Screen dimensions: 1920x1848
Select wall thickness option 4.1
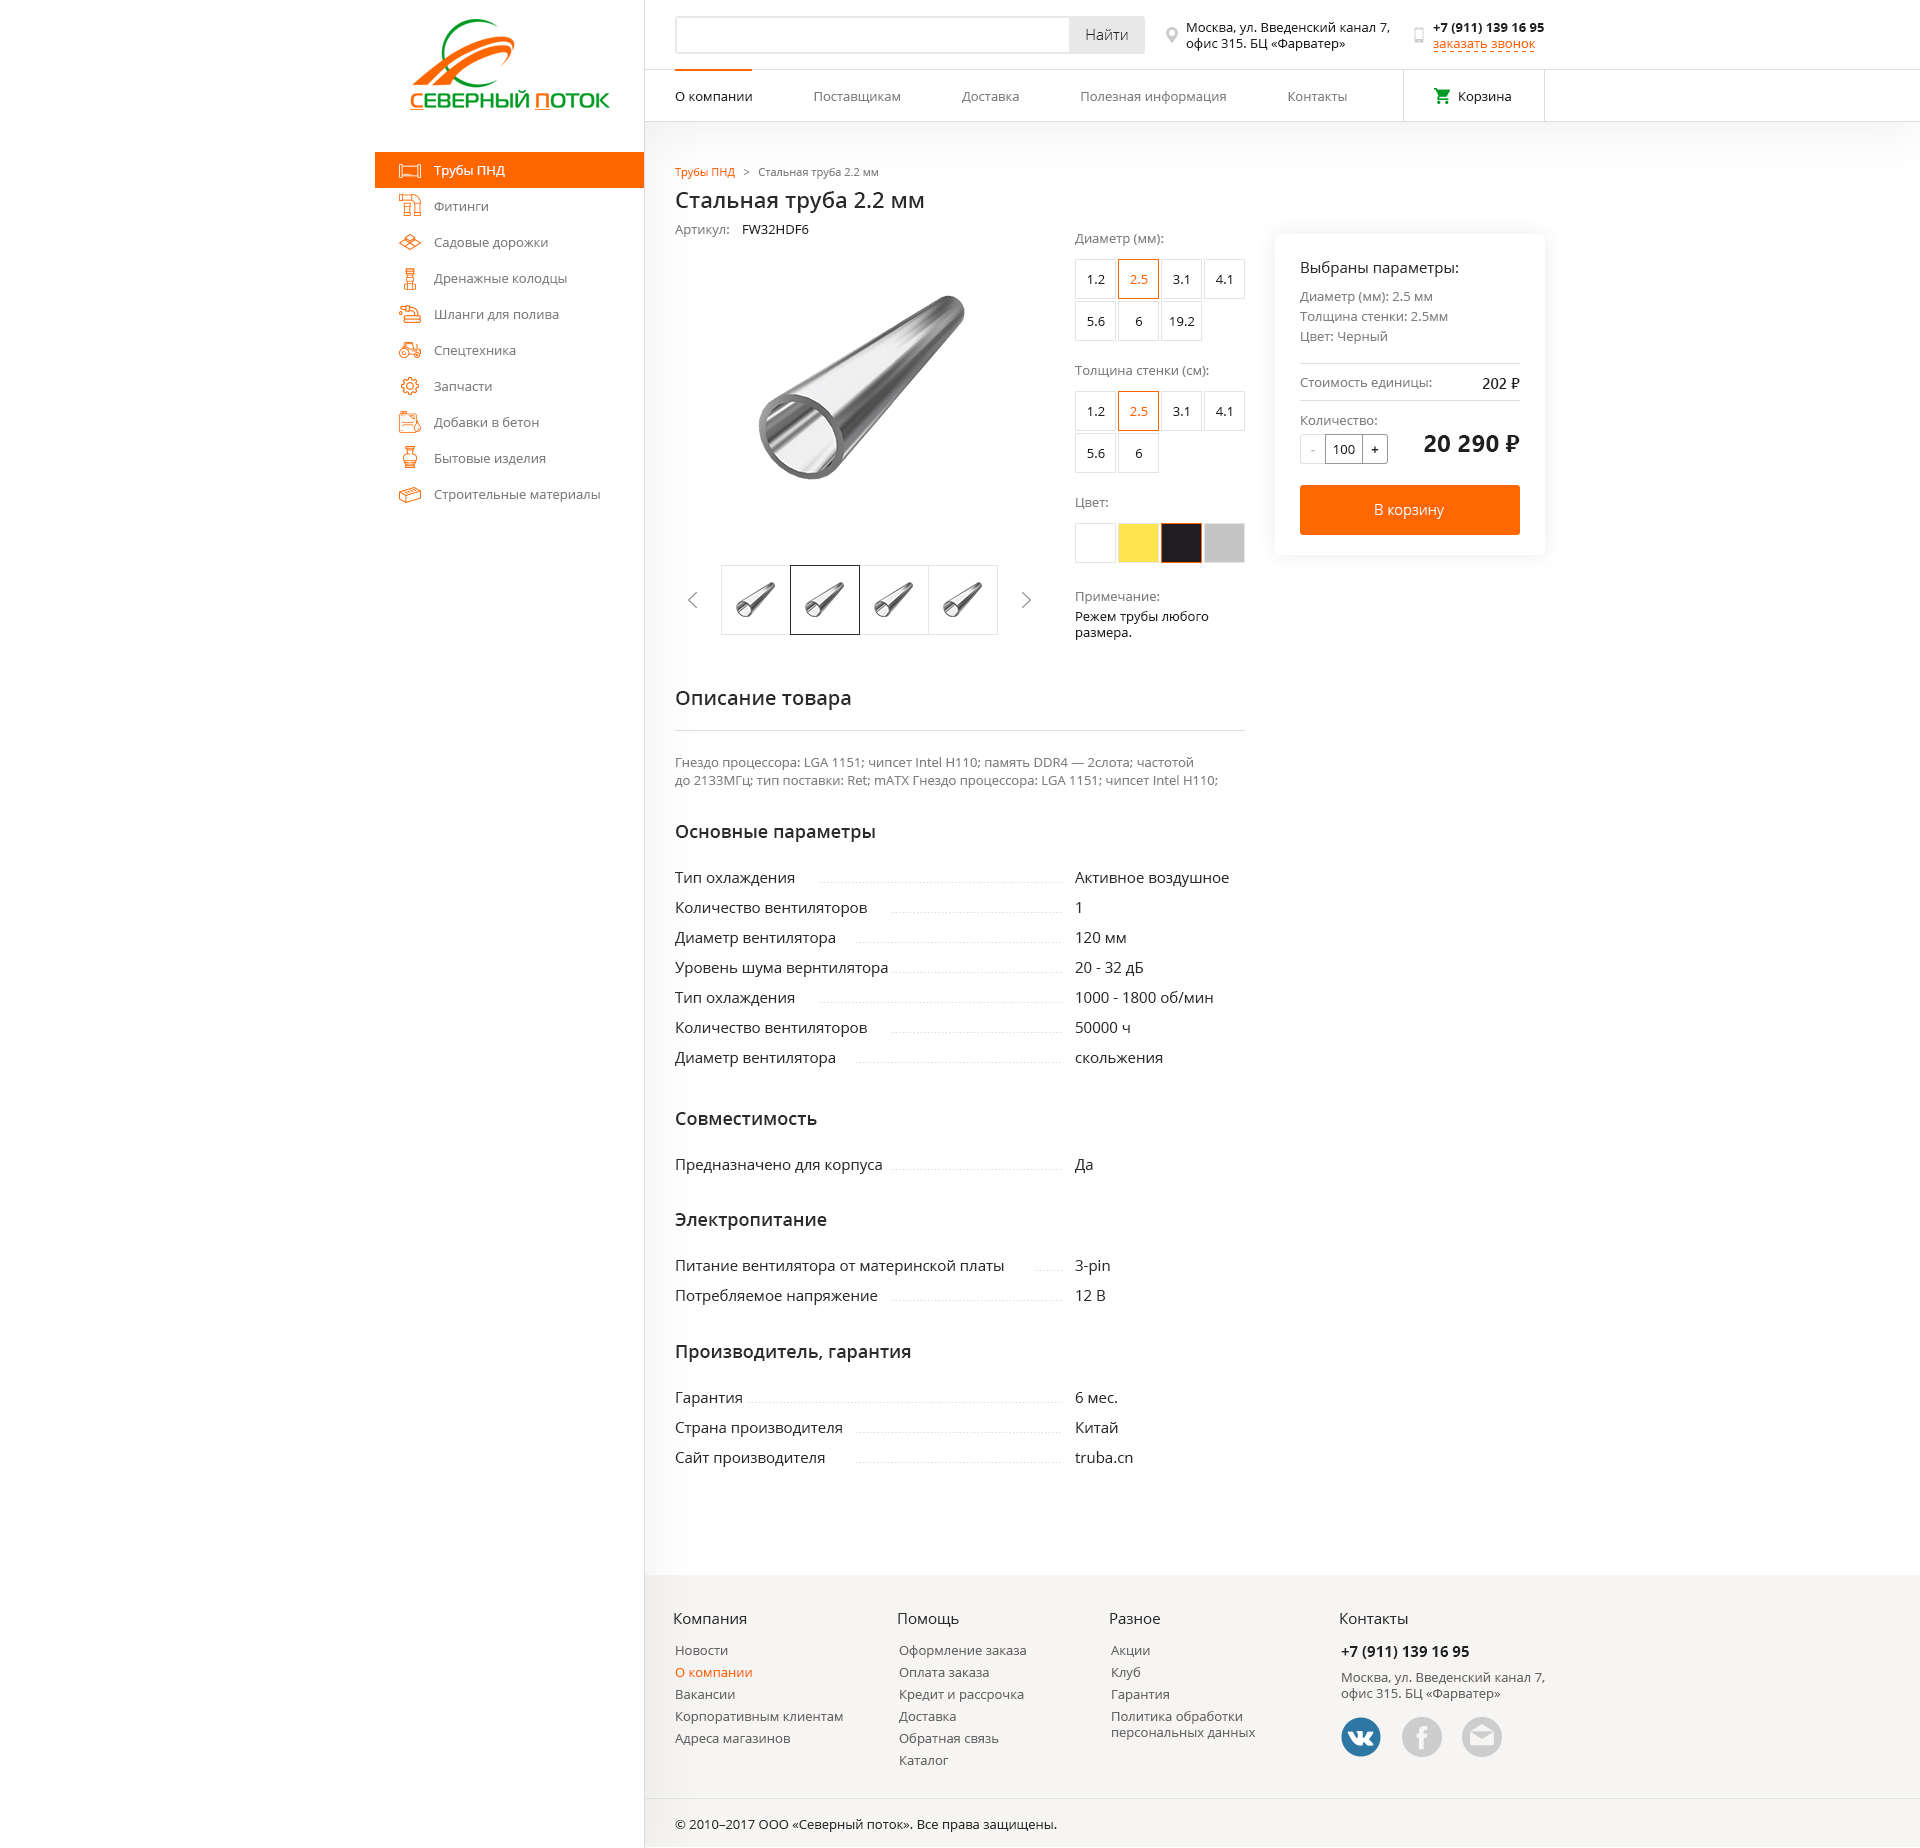point(1224,411)
